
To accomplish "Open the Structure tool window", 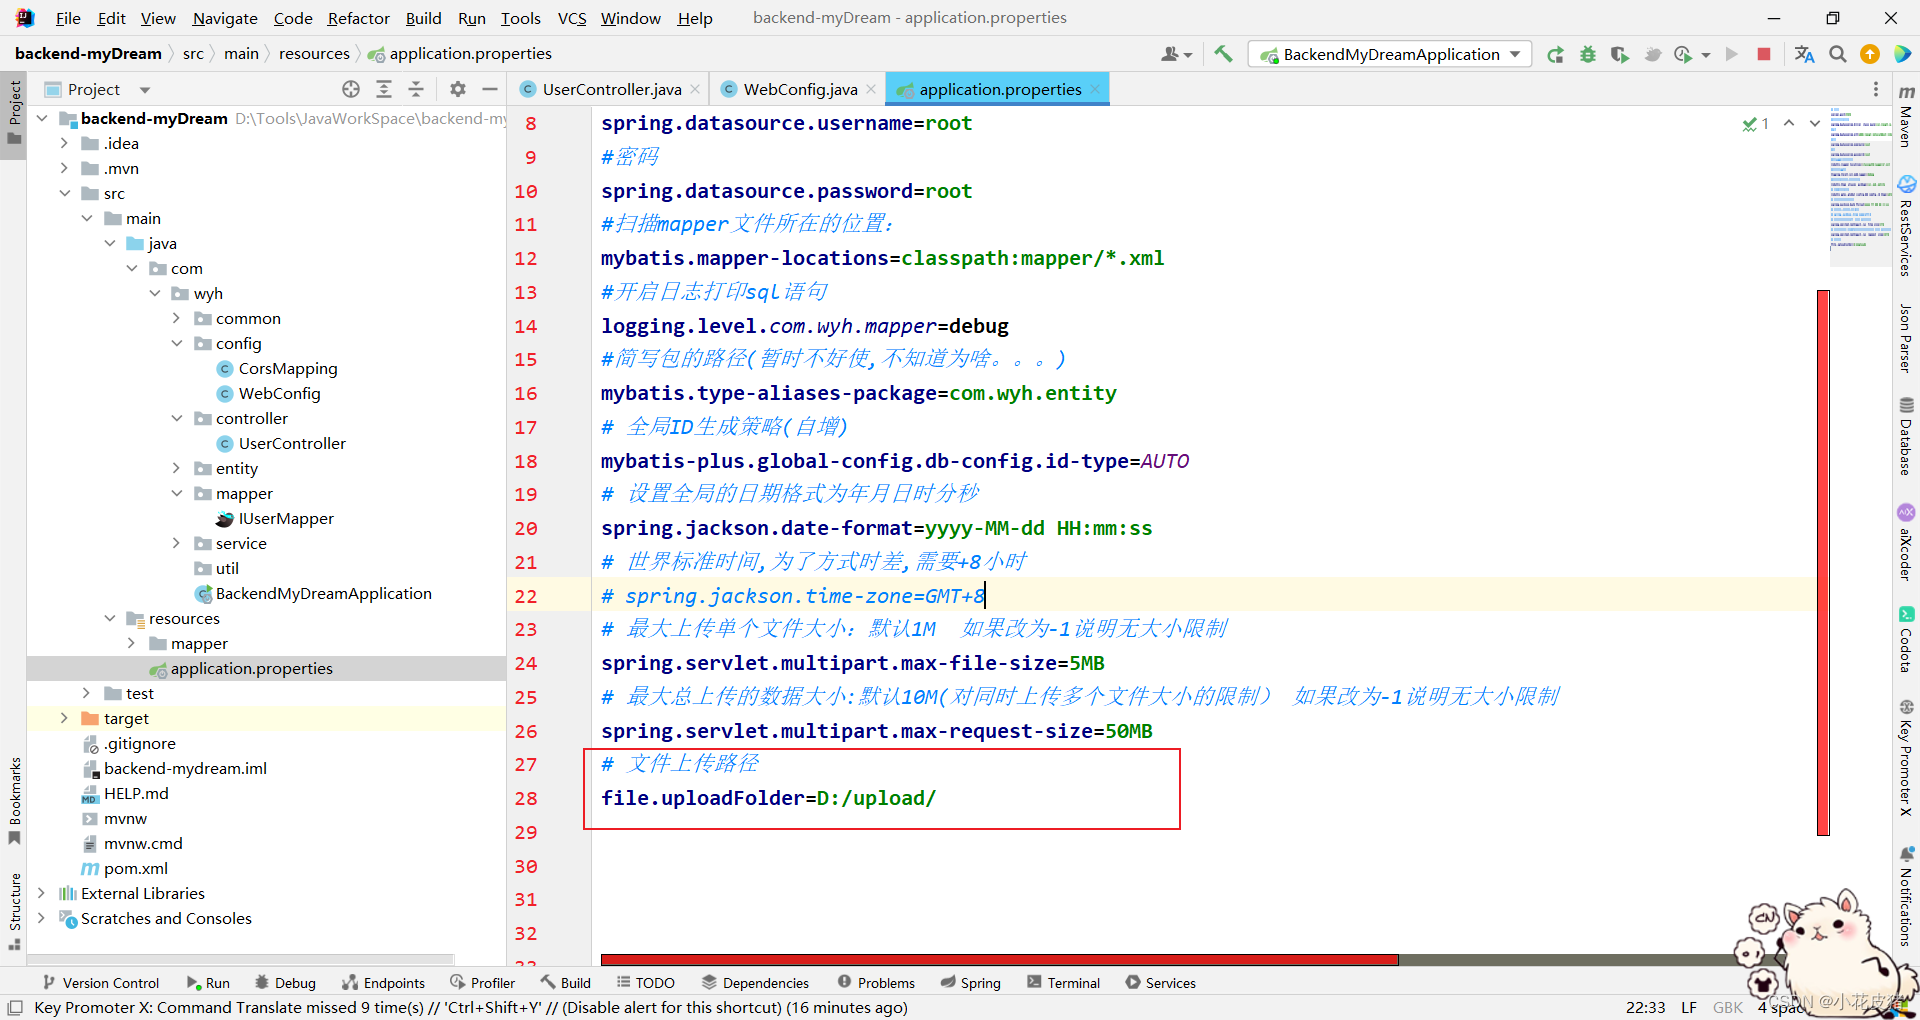I will (14, 911).
